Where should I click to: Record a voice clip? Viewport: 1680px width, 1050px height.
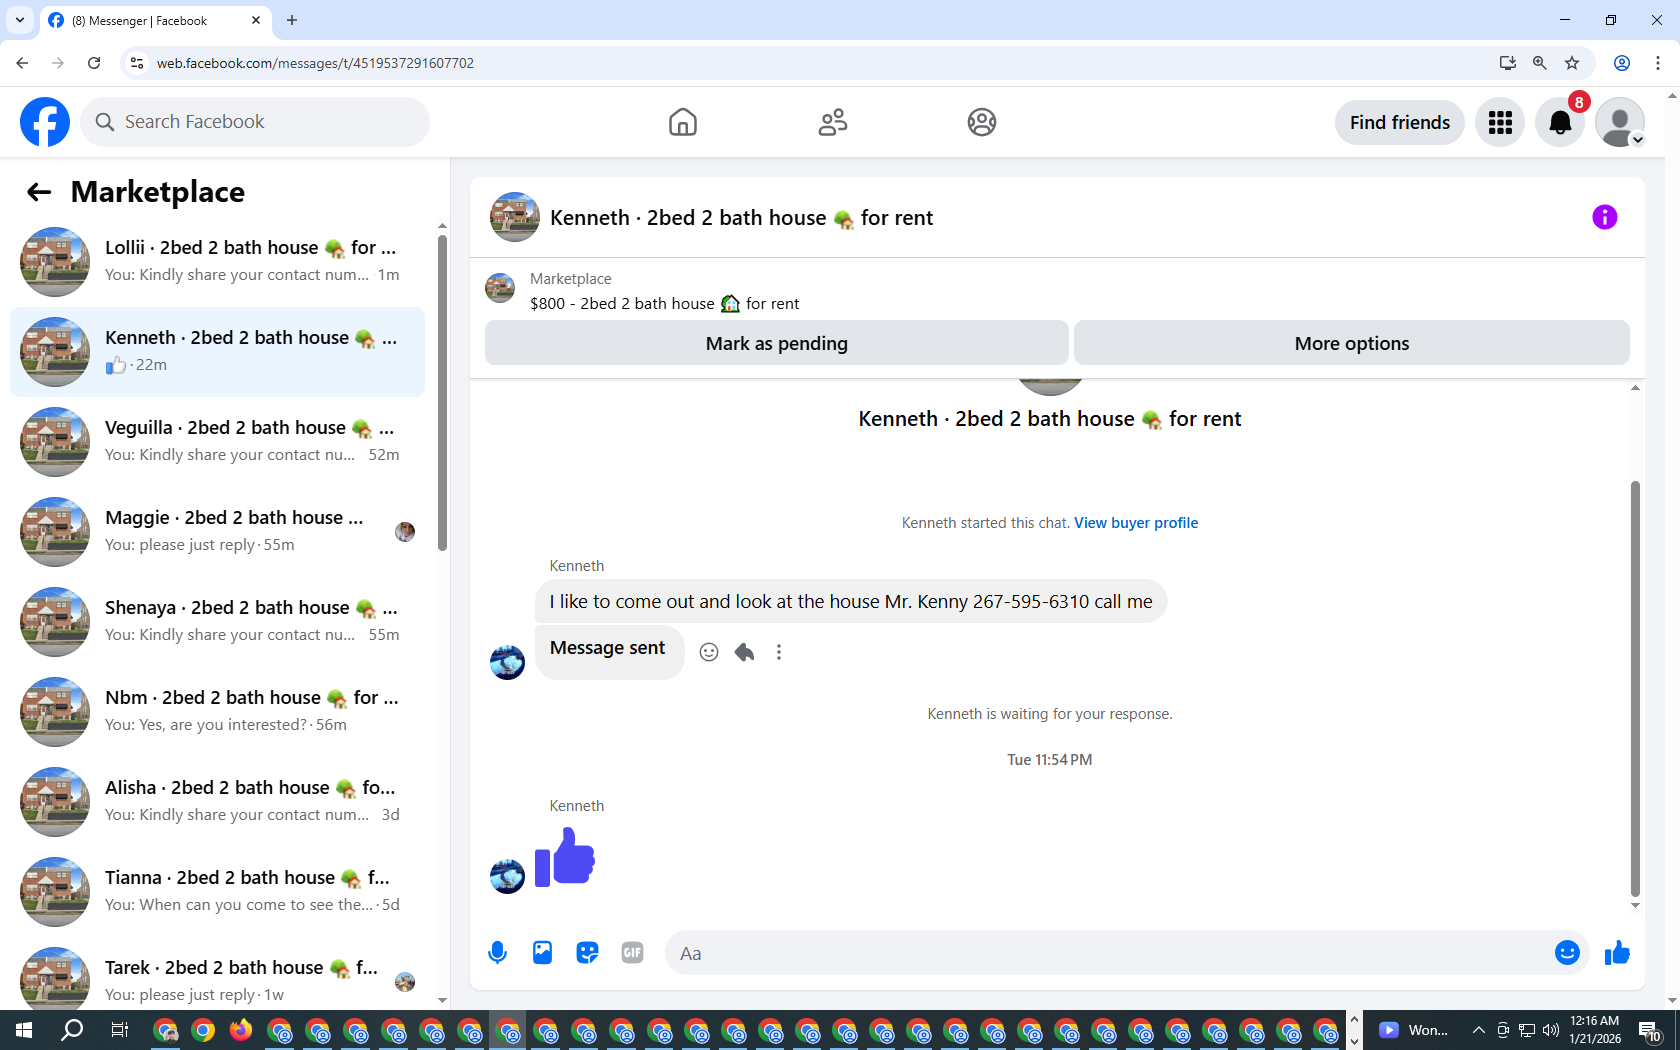(x=497, y=953)
